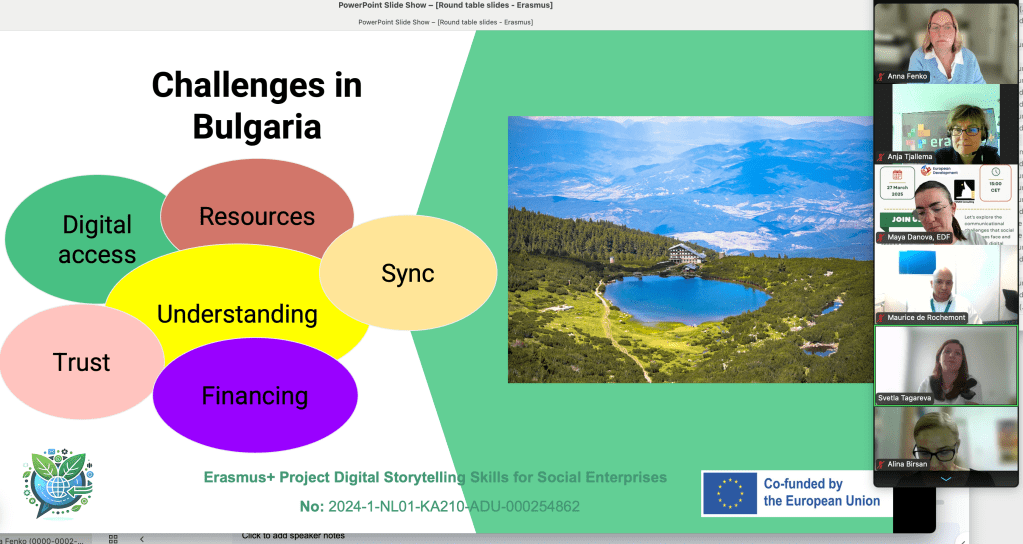Click the purple 'Financing' oval
This screenshot has height=544, width=1023.
coord(255,397)
